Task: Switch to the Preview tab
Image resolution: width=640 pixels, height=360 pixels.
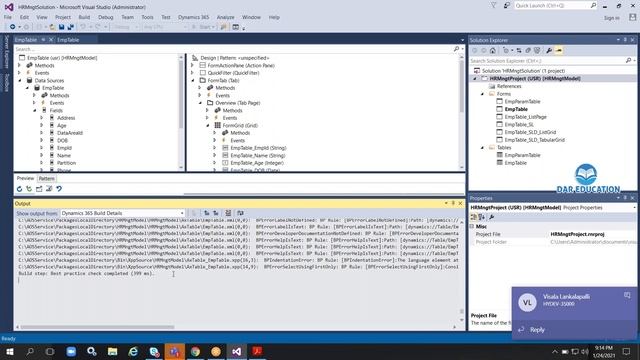Action: click(x=25, y=178)
